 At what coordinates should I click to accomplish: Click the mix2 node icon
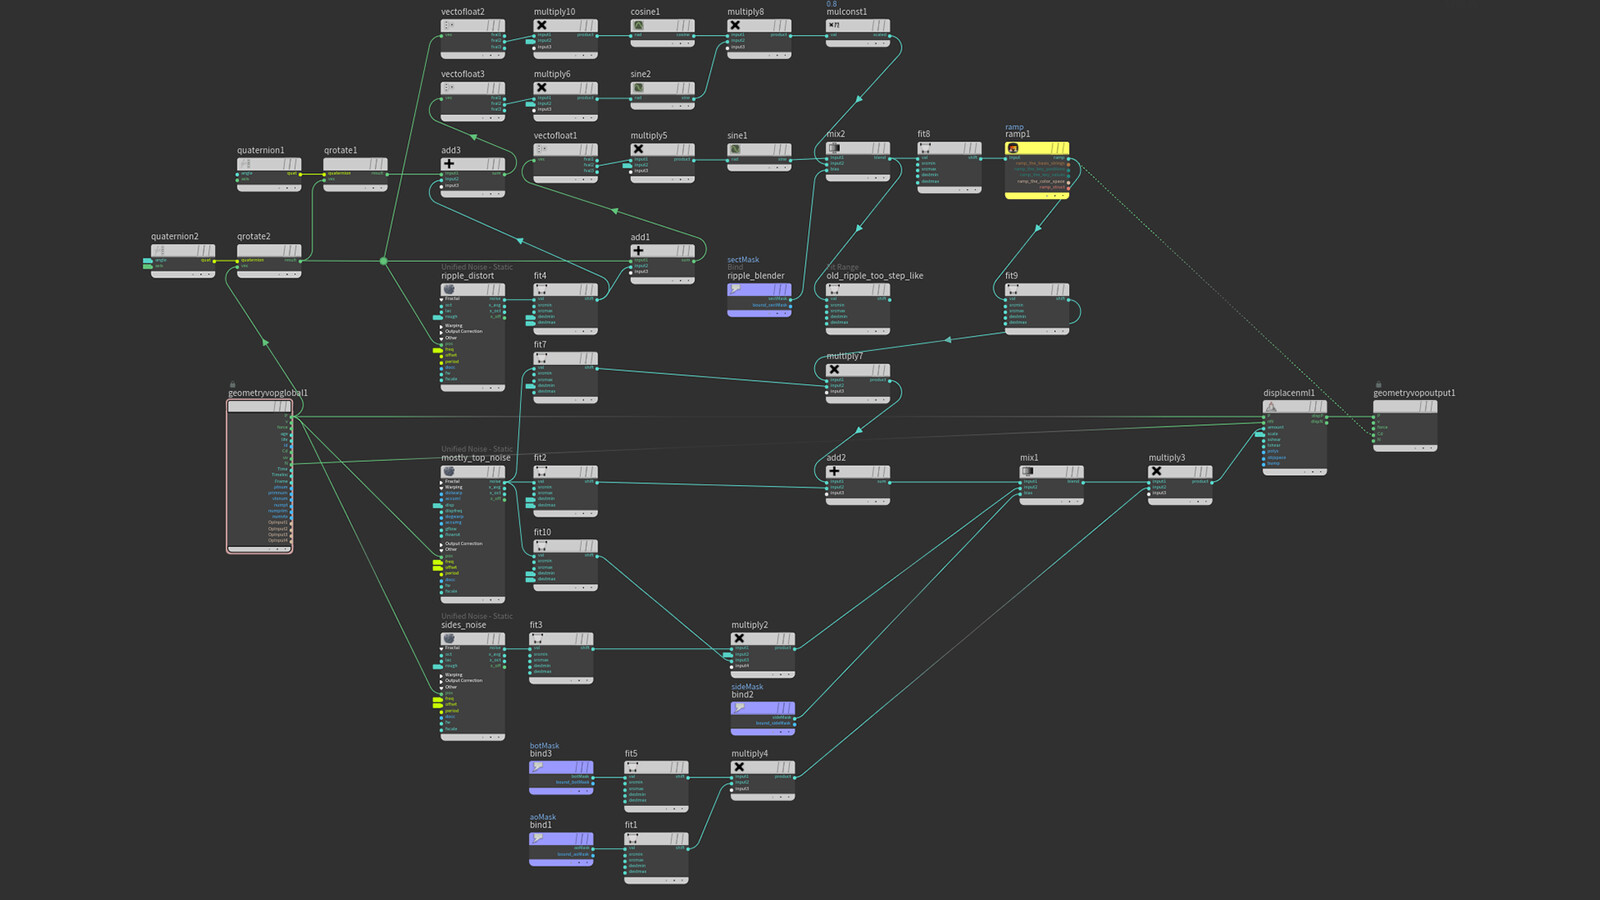[x=834, y=147]
